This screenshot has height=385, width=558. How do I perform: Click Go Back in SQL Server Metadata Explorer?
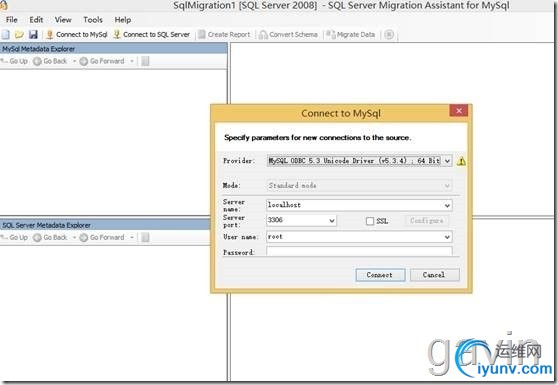pos(50,237)
